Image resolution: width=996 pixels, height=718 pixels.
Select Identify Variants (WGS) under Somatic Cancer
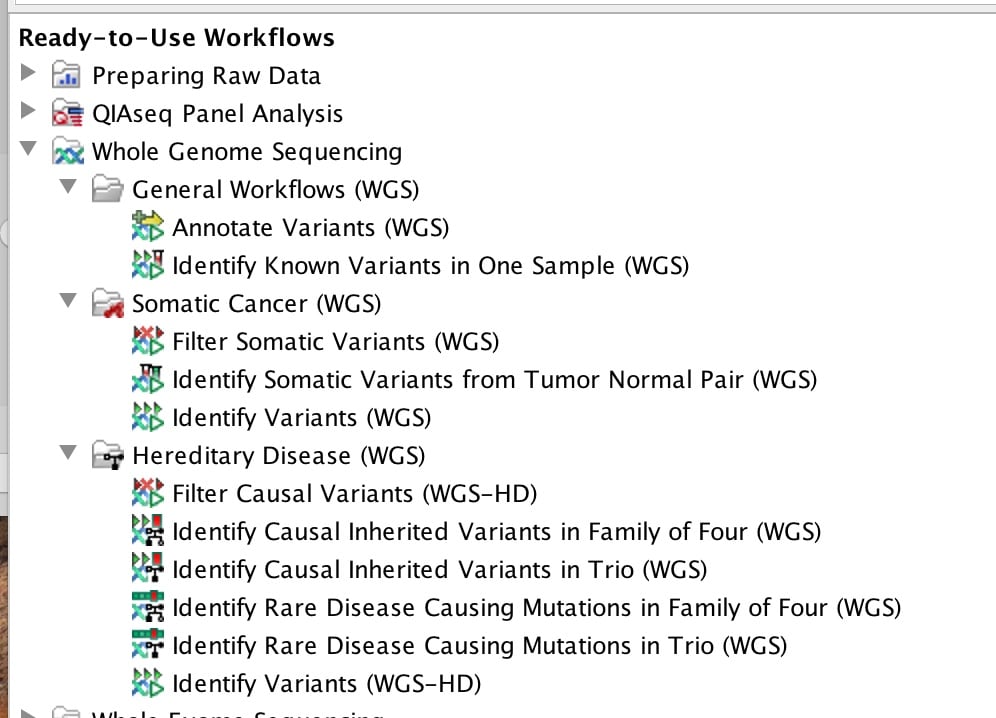click(302, 418)
